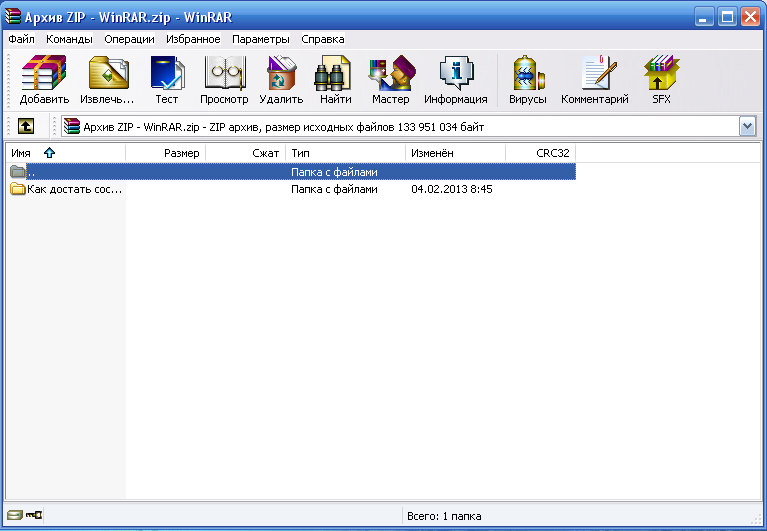Click the Добавить (Add) toolbar icon
This screenshot has height=531, width=767.
[x=44, y=72]
